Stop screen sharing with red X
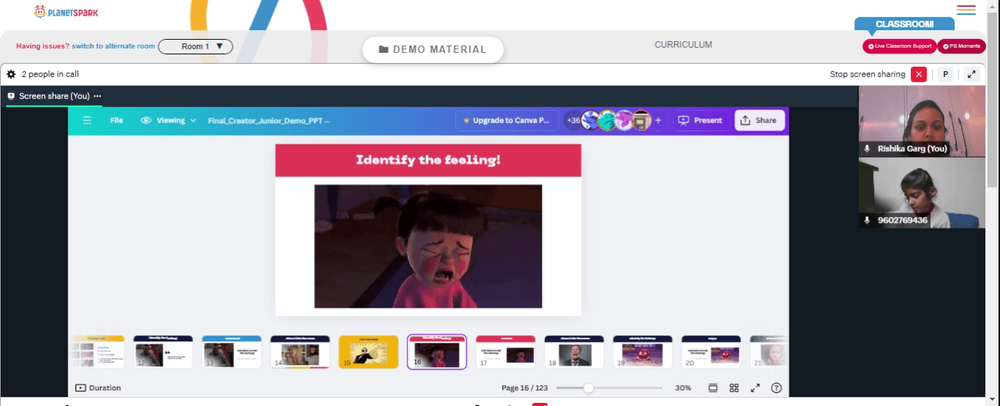 (918, 74)
